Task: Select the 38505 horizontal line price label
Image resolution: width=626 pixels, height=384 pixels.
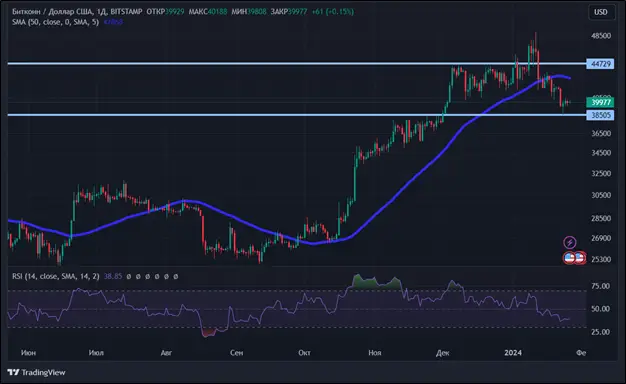Action: tap(600, 115)
